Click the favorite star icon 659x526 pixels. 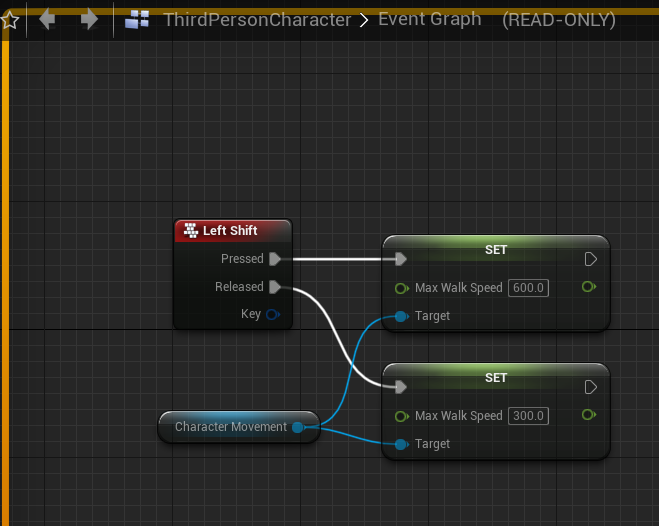(10, 20)
